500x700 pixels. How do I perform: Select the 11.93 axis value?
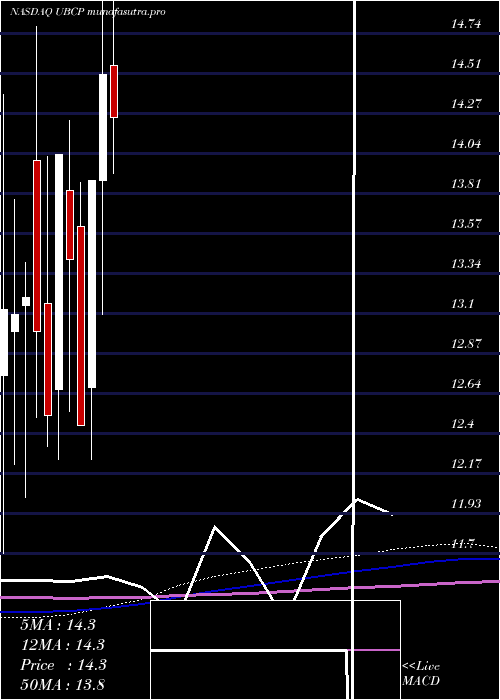pyautogui.click(x=466, y=504)
